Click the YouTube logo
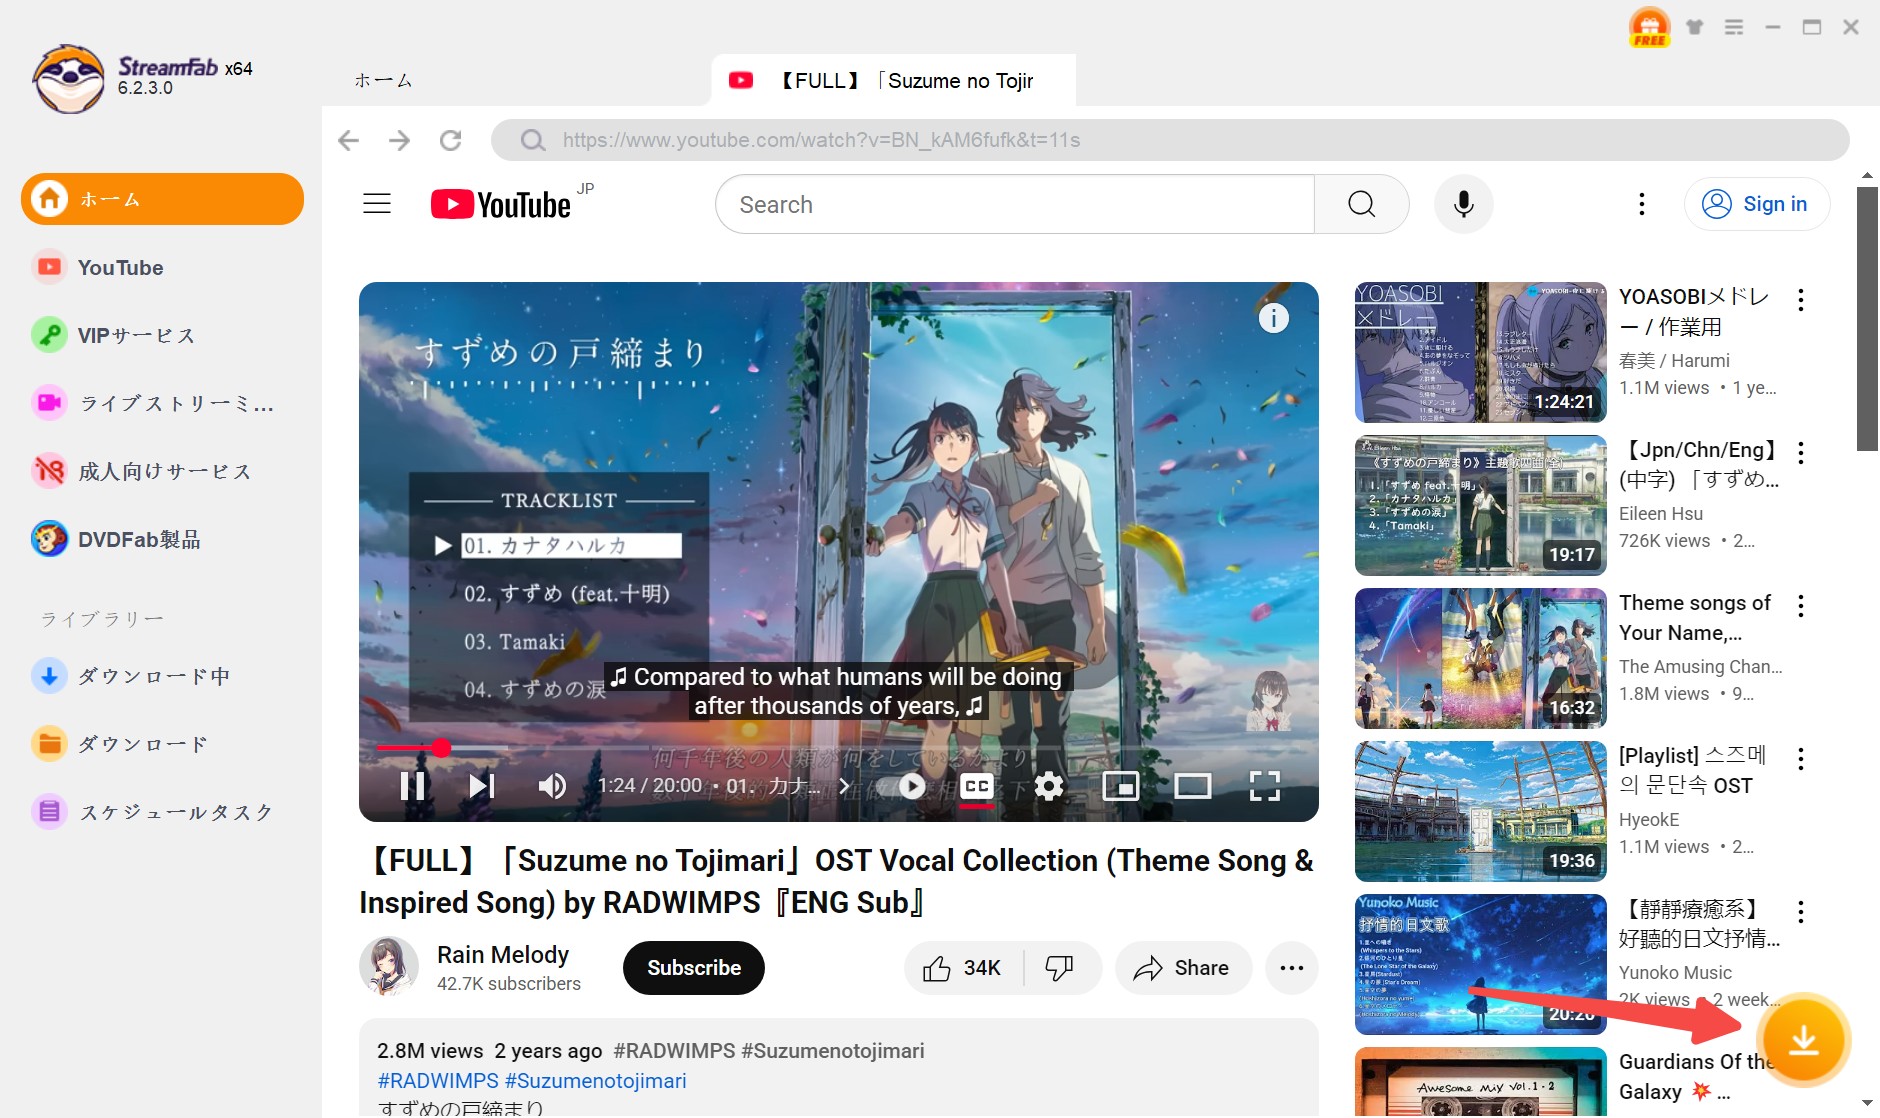This screenshot has width=1880, height=1118. tap(501, 204)
